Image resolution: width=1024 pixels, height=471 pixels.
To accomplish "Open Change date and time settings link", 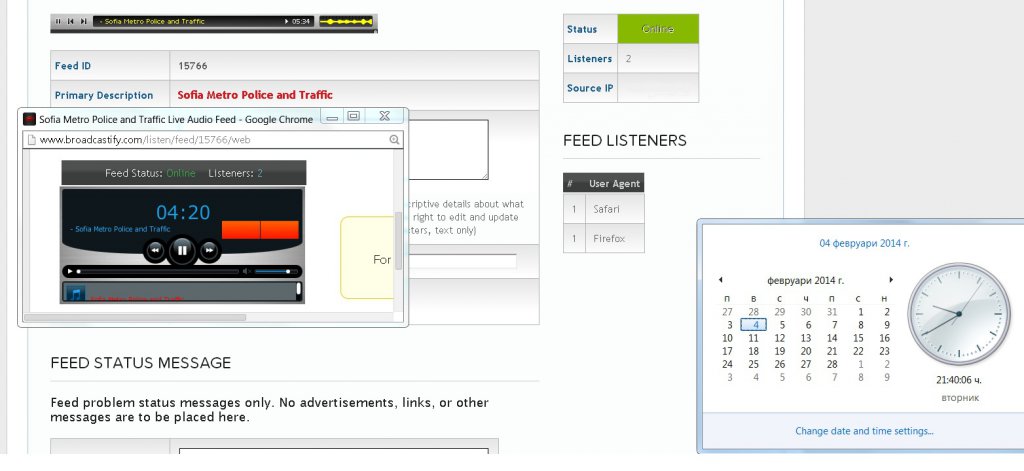I will [x=864, y=431].
